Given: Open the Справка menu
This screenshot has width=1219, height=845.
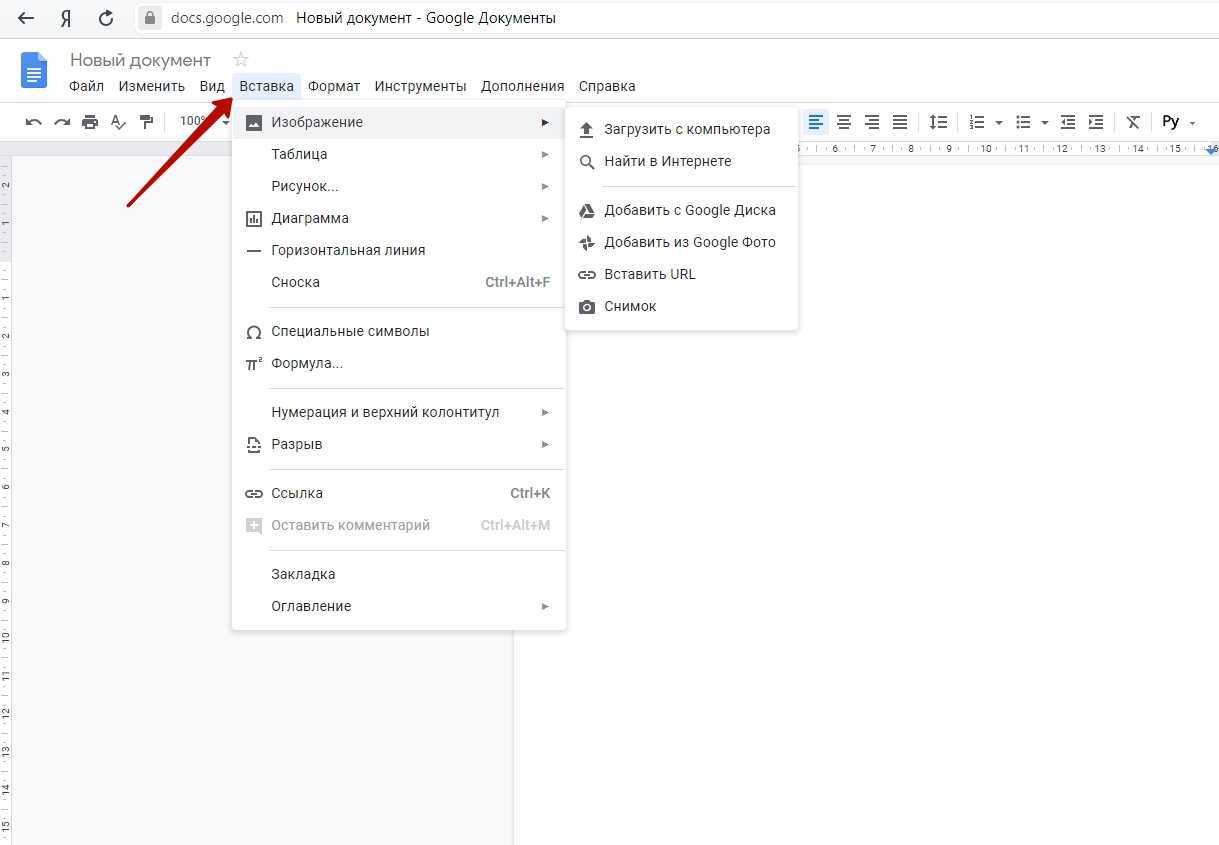Looking at the screenshot, I should tap(607, 86).
